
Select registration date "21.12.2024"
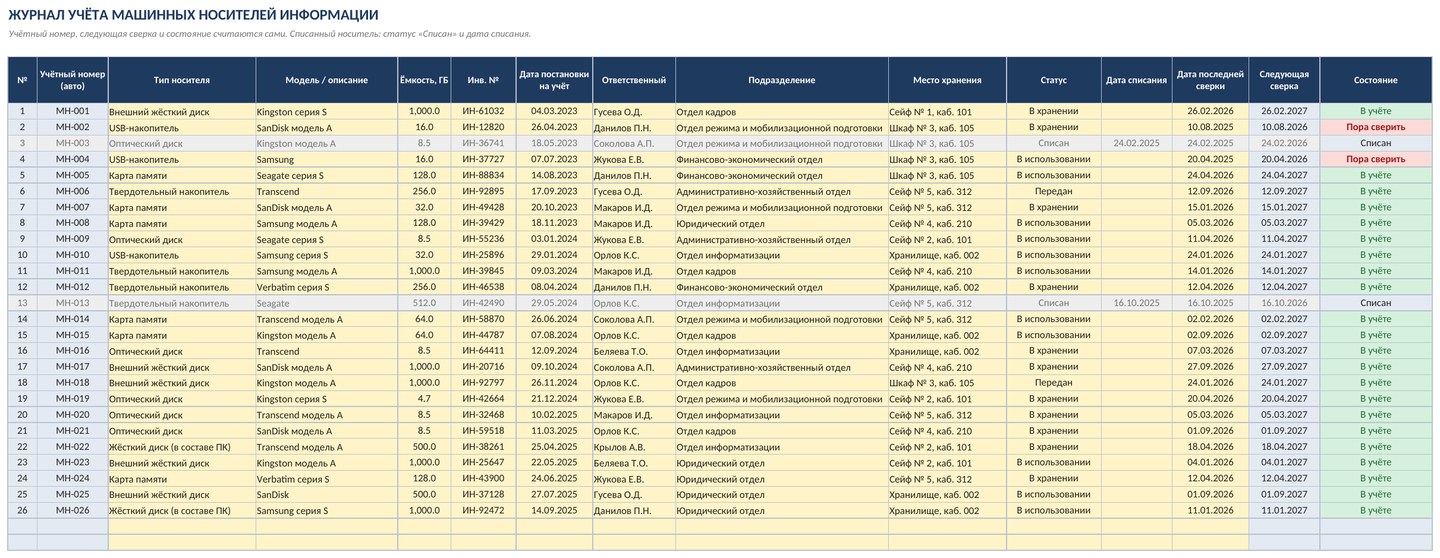click(554, 399)
